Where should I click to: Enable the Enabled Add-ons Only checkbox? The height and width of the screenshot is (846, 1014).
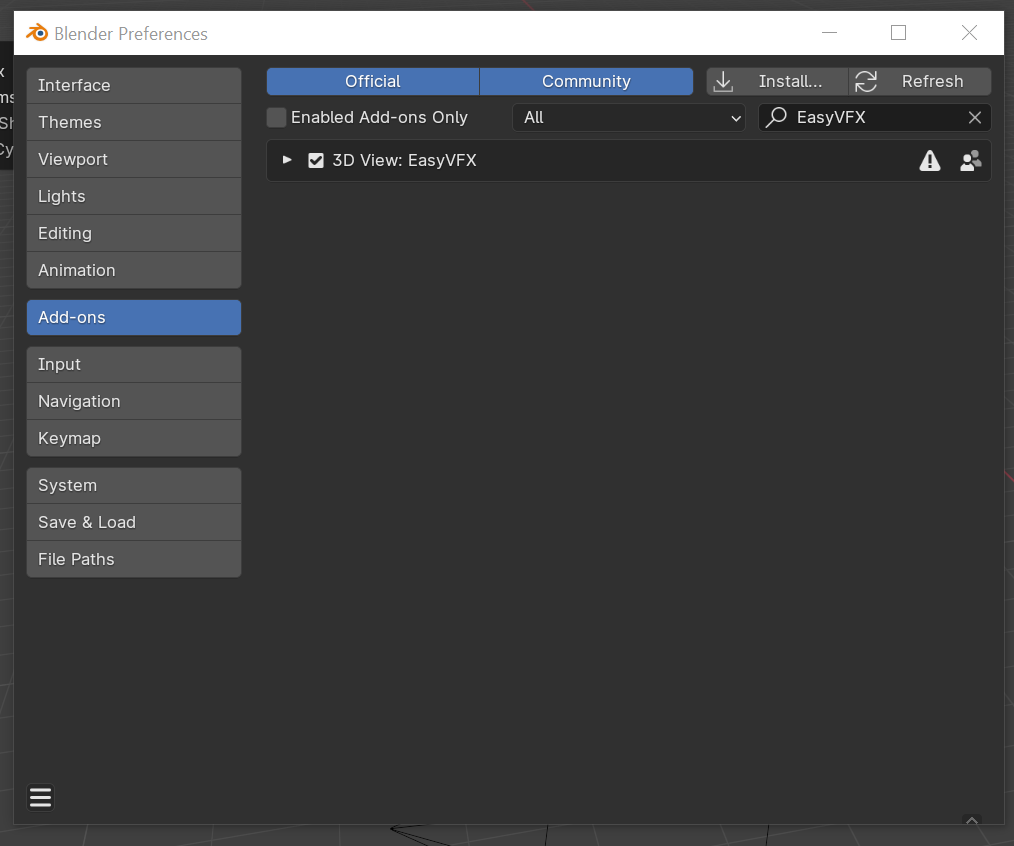(277, 118)
